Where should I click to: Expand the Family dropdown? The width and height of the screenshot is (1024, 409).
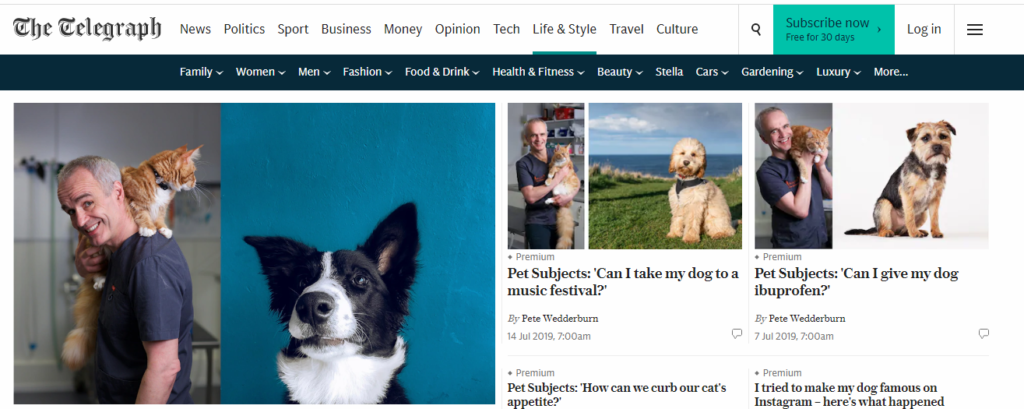201,72
